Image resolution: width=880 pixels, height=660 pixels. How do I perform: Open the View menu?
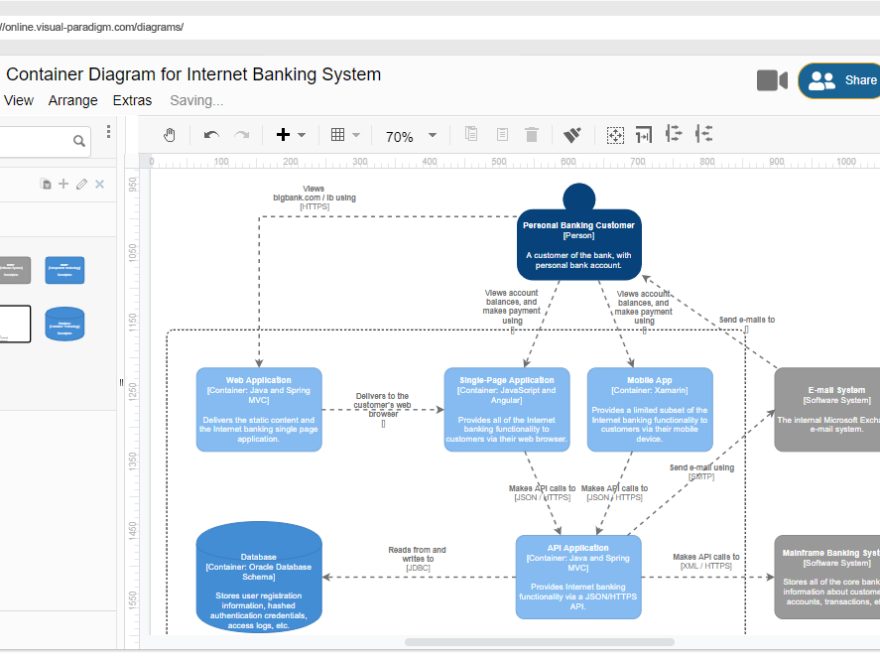tap(19, 100)
